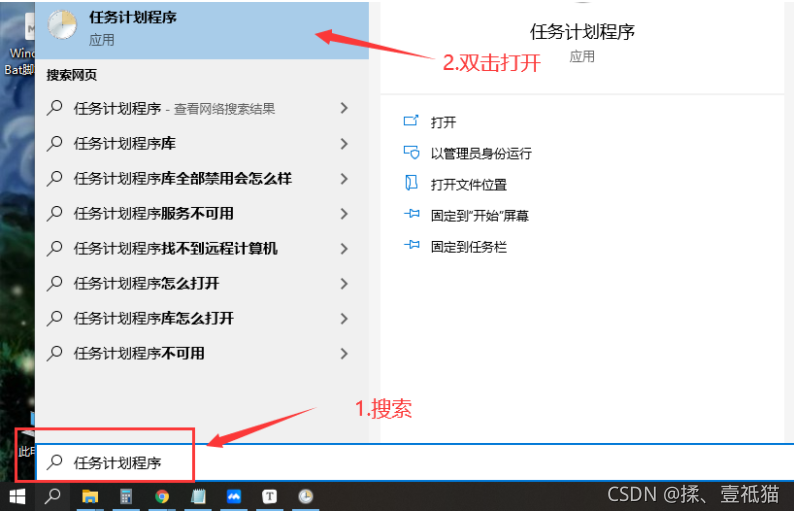Click the magnifier beside 任务计划程序找不到远程计算机
Viewport: 795px width, 514px height.
54,248
